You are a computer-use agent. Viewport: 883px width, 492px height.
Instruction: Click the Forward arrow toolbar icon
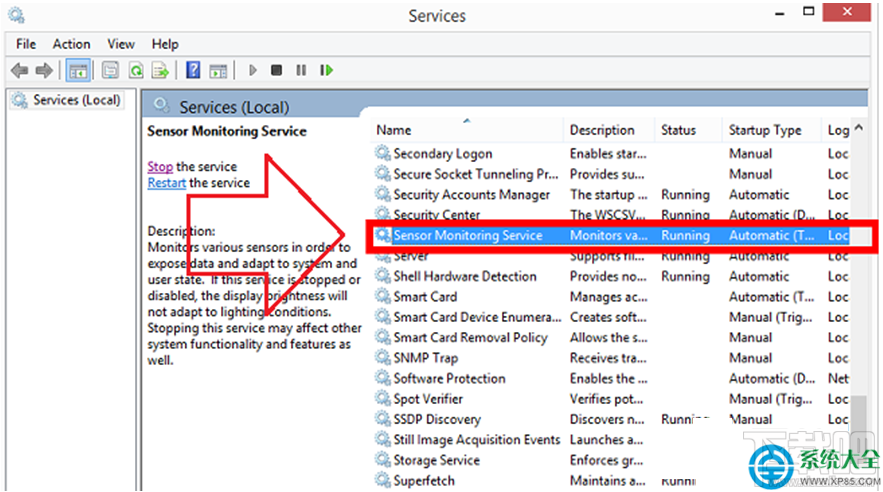(x=44, y=70)
